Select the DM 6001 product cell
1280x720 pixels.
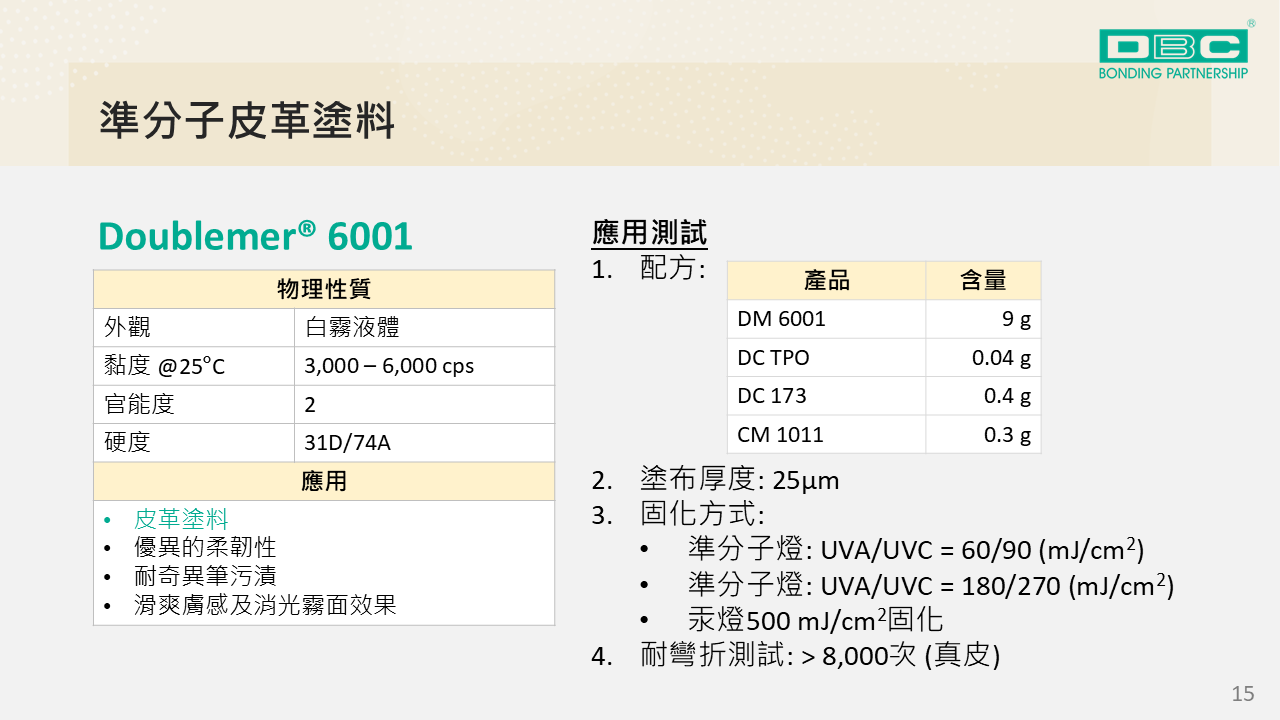coord(782,320)
